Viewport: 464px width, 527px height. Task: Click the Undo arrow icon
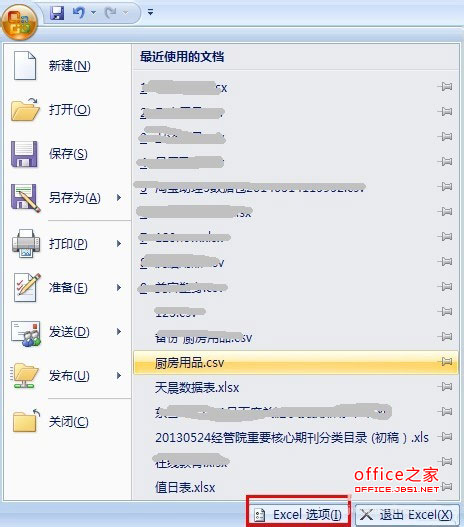(x=79, y=13)
